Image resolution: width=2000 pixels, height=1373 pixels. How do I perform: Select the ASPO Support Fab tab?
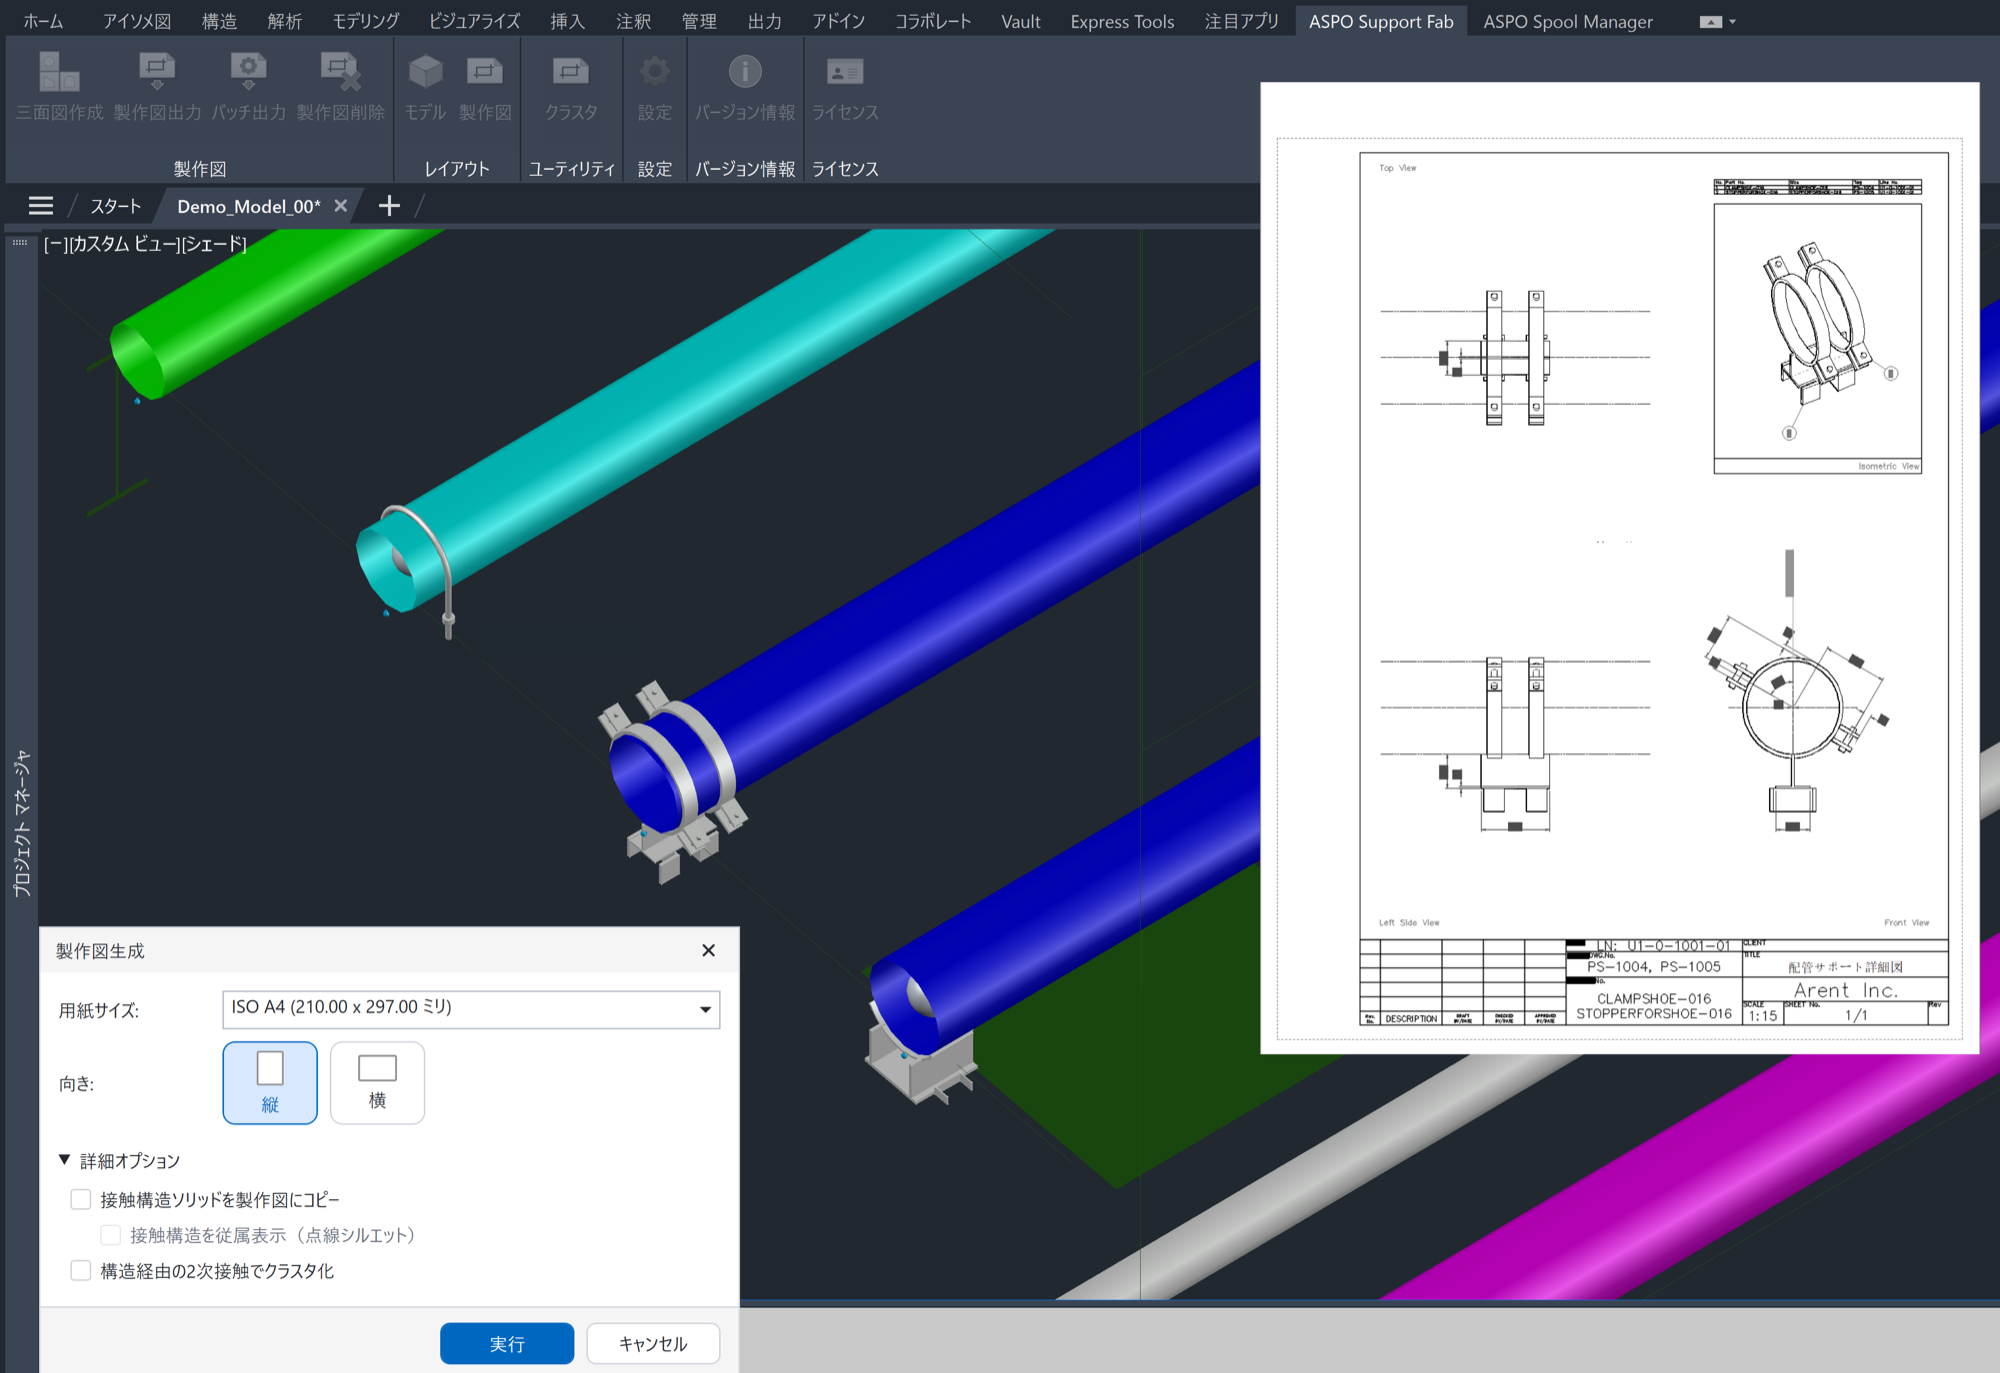coord(1381,21)
